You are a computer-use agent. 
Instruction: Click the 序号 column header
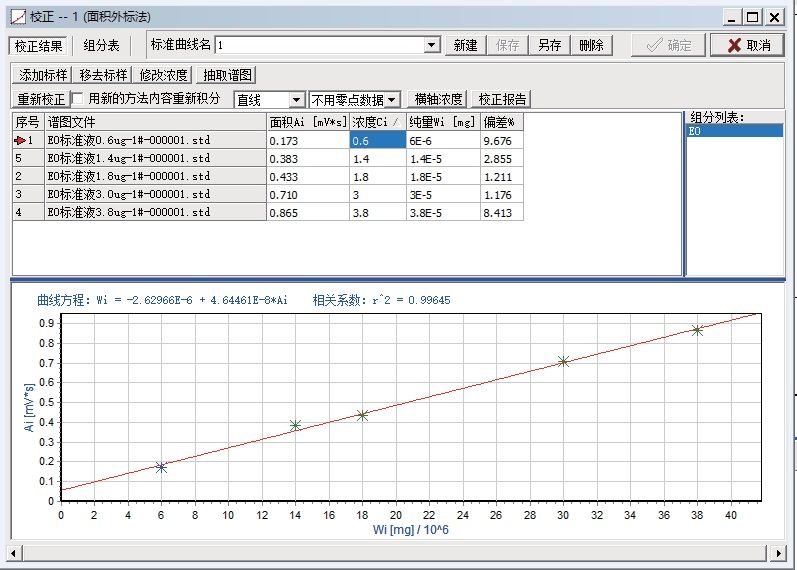coord(28,122)
